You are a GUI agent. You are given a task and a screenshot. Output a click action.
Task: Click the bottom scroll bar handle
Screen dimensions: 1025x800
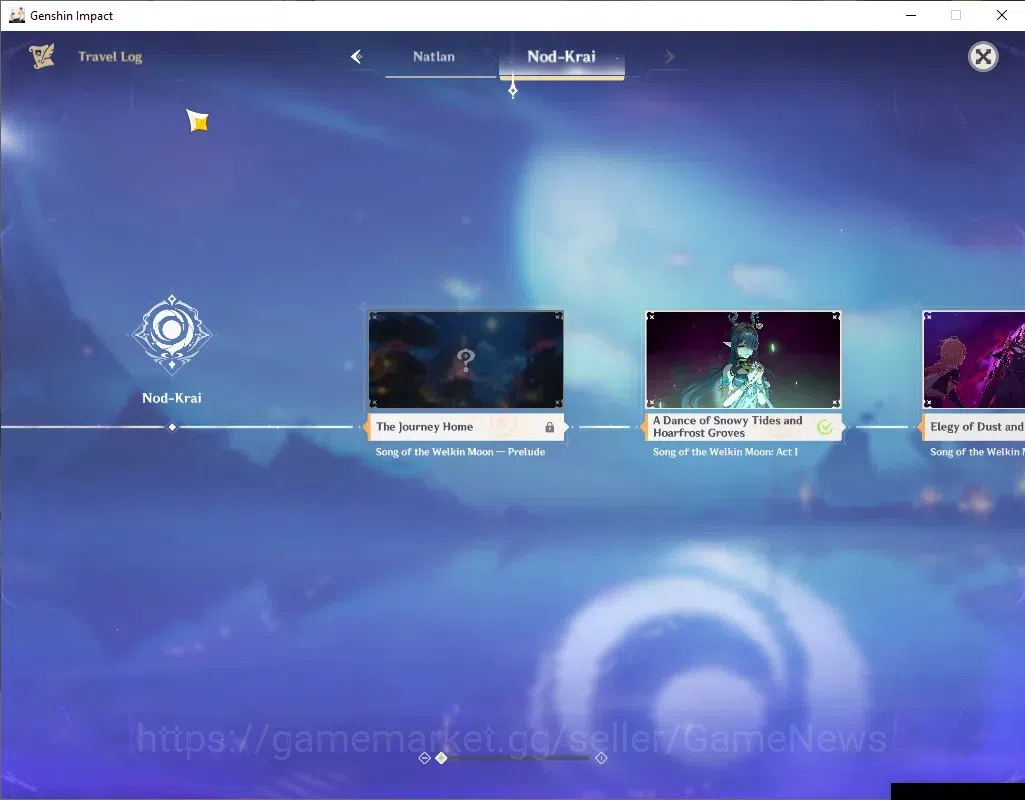[x=441, y=758]
